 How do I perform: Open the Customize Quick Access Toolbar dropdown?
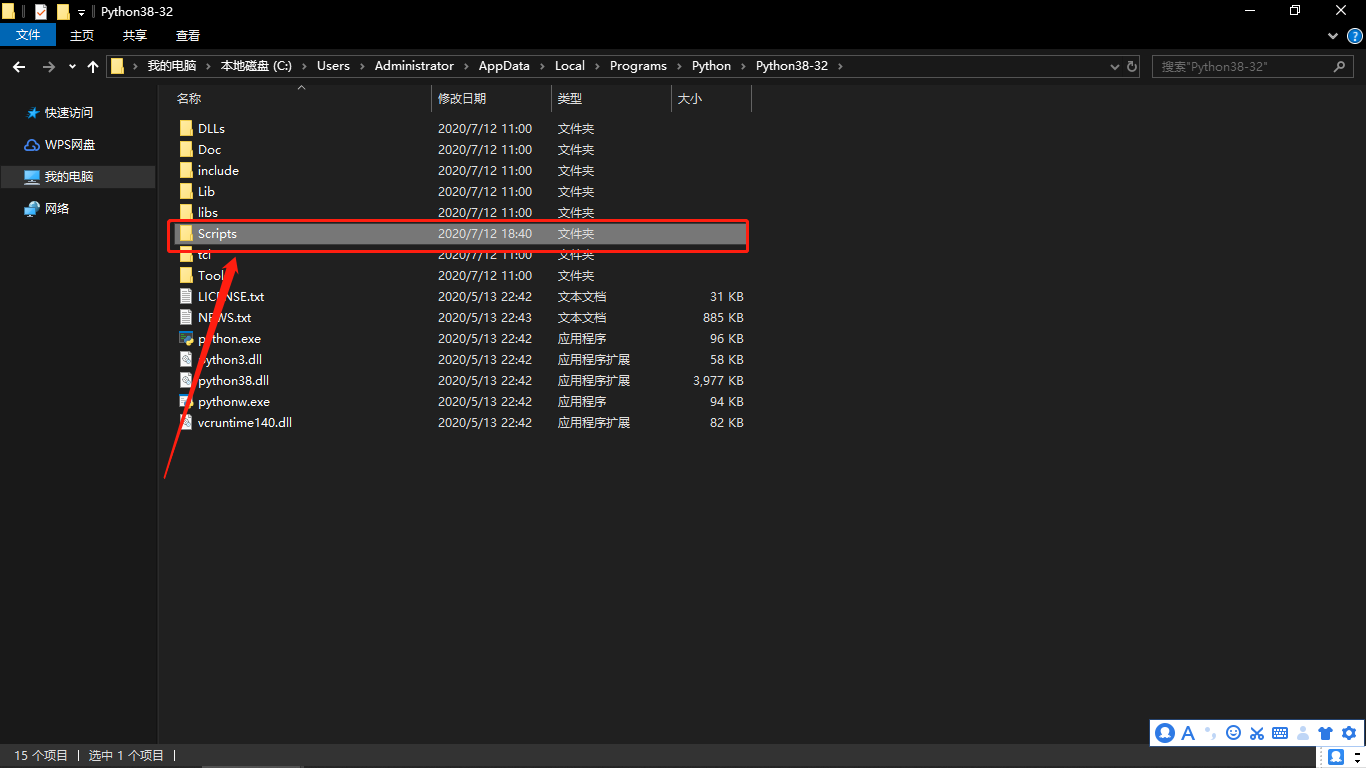82,12
